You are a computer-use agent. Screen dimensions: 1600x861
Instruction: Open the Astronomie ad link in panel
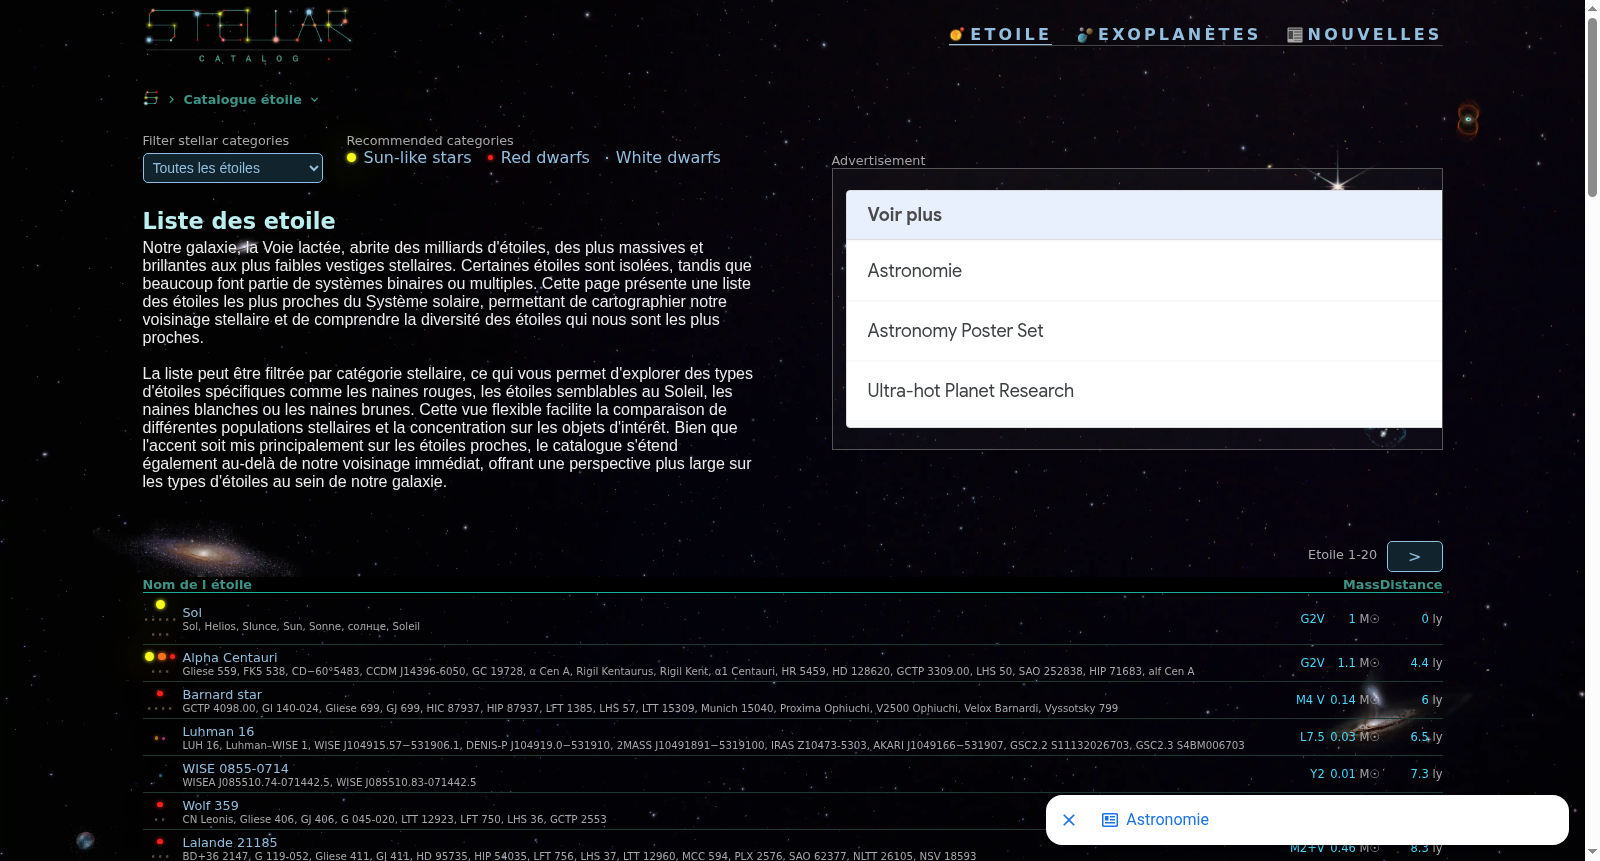click(x=1144, y=271)
